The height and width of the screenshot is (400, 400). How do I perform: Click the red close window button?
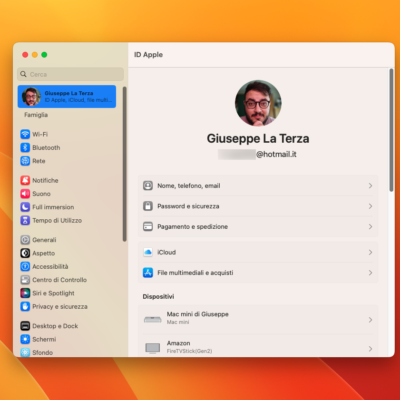click(x=25, y=55)
